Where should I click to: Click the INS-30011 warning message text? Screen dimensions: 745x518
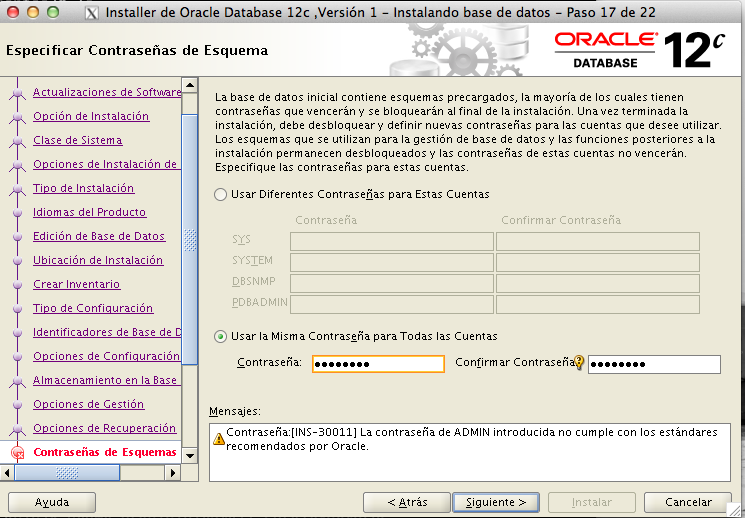[471, 439]
